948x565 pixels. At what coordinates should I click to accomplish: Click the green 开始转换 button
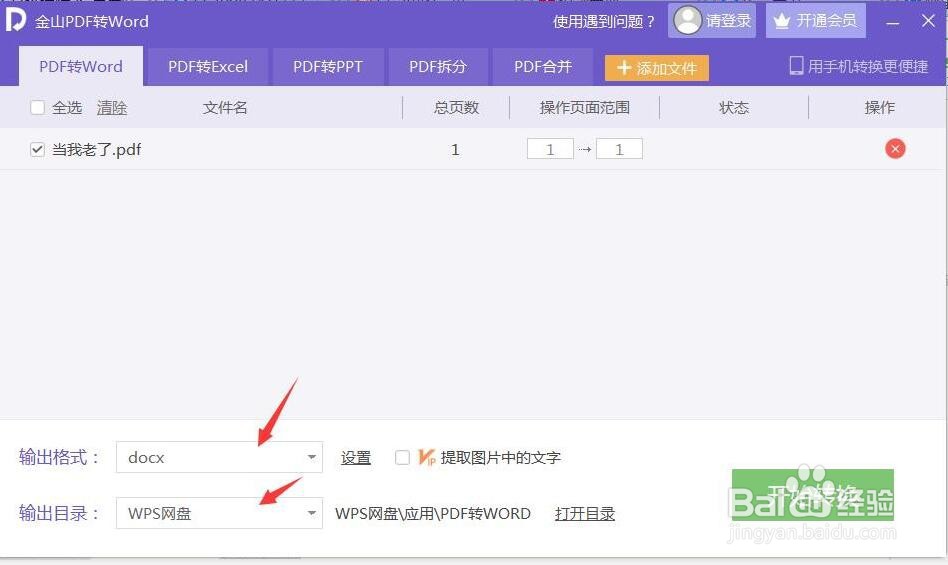(813, 495)
